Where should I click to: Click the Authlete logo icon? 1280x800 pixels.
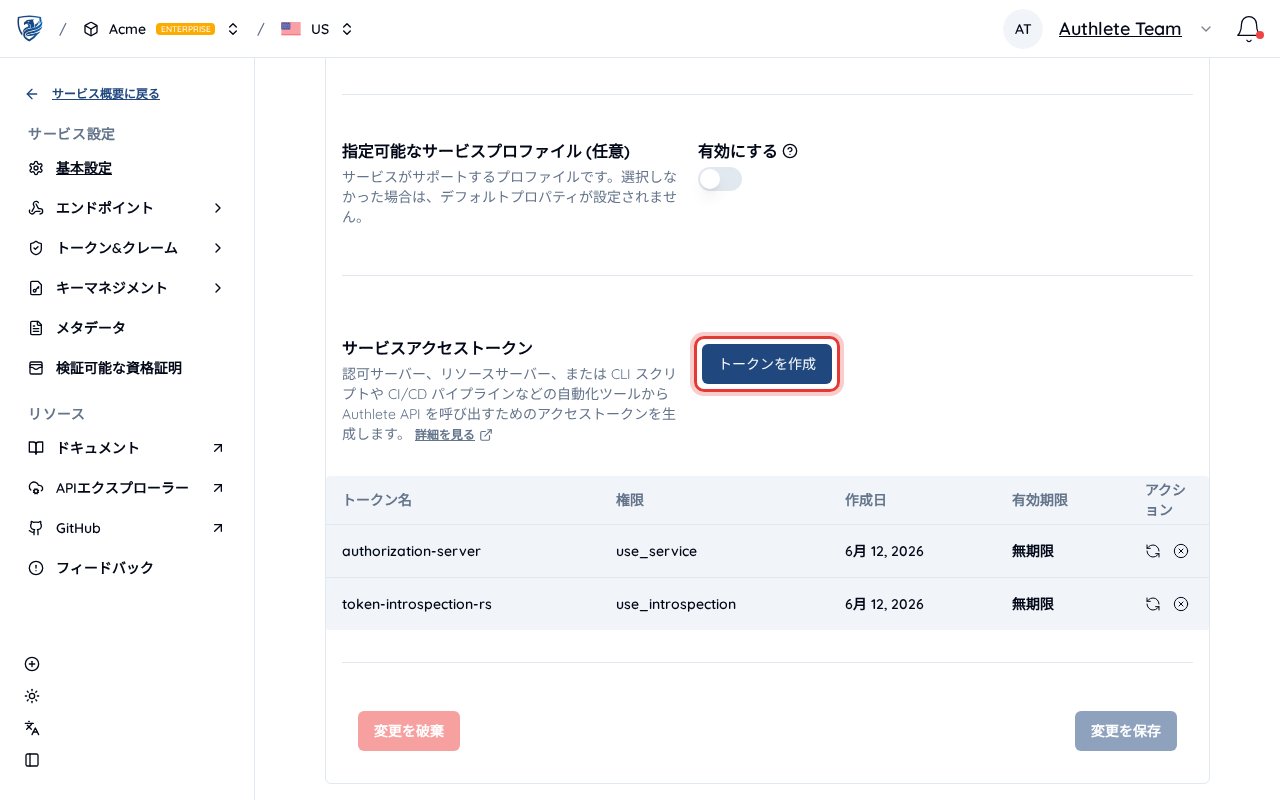30,28
